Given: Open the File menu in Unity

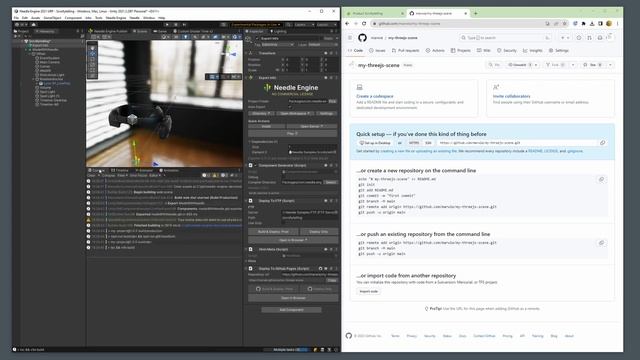Looking at the screenshot, I should coord(16,18).
